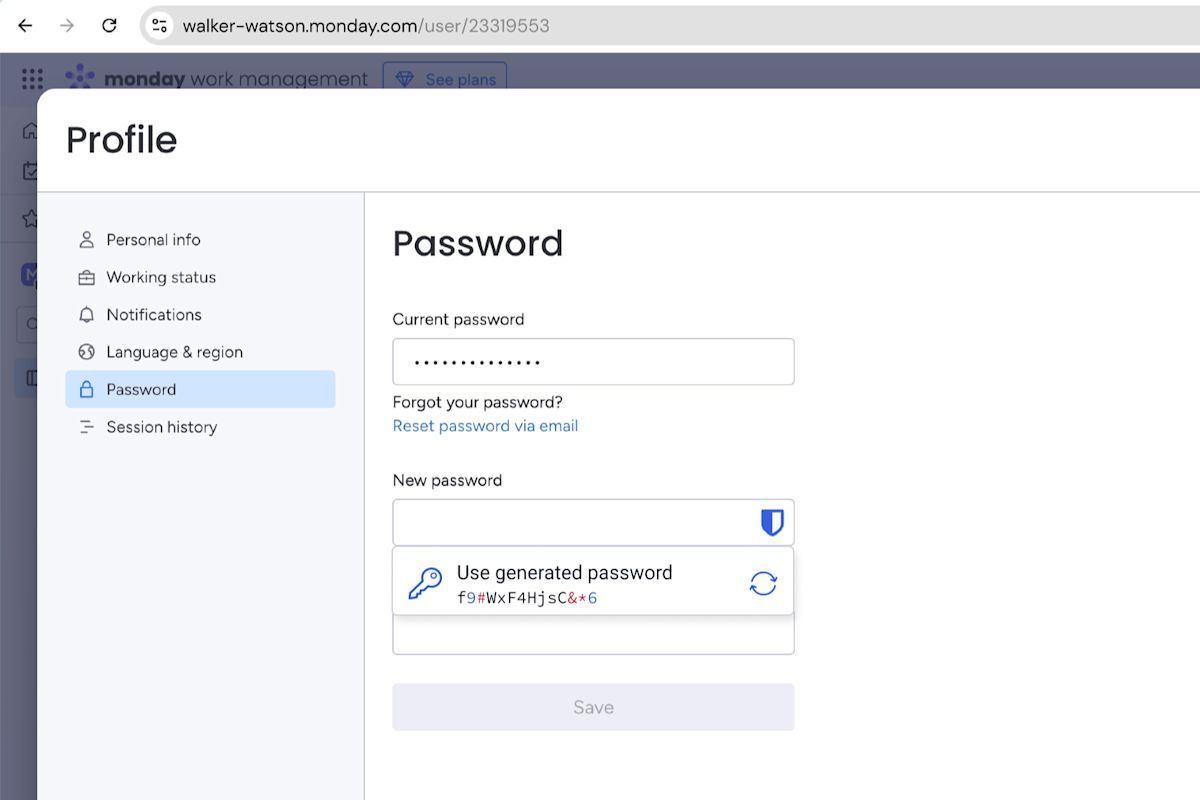This screenshot has height=800, width=1200.
Task: Click Reset password via email link
Action: pos(485,426)
